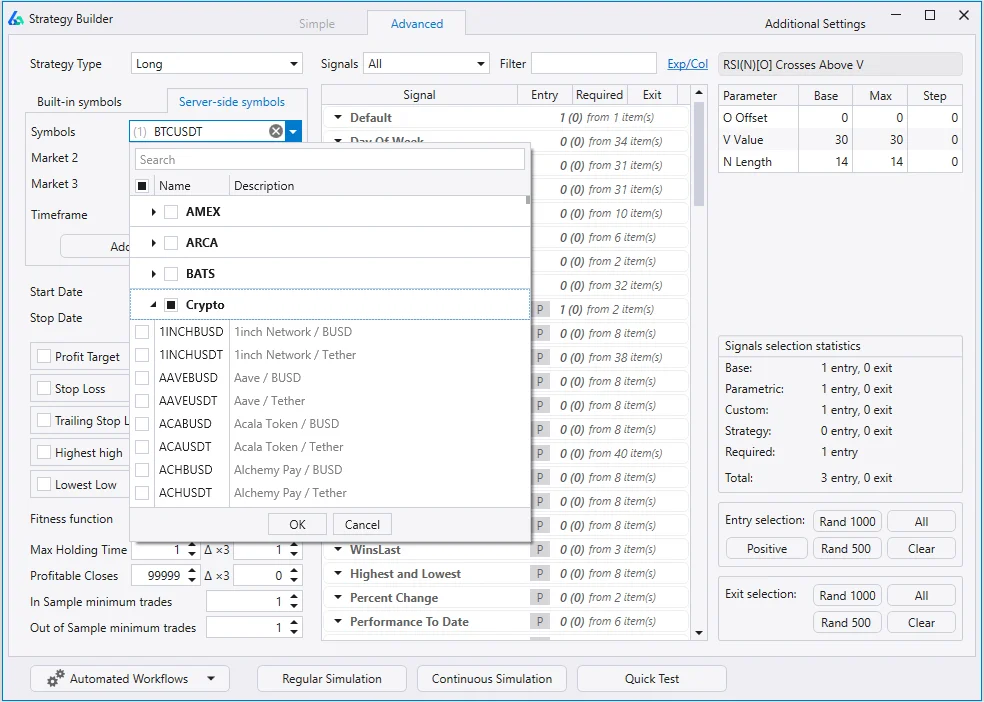The width and height of the screenshot is (984, 702).
Task: Check the AAVEBUSD symbol checkbox
Action: pos(142,378)
